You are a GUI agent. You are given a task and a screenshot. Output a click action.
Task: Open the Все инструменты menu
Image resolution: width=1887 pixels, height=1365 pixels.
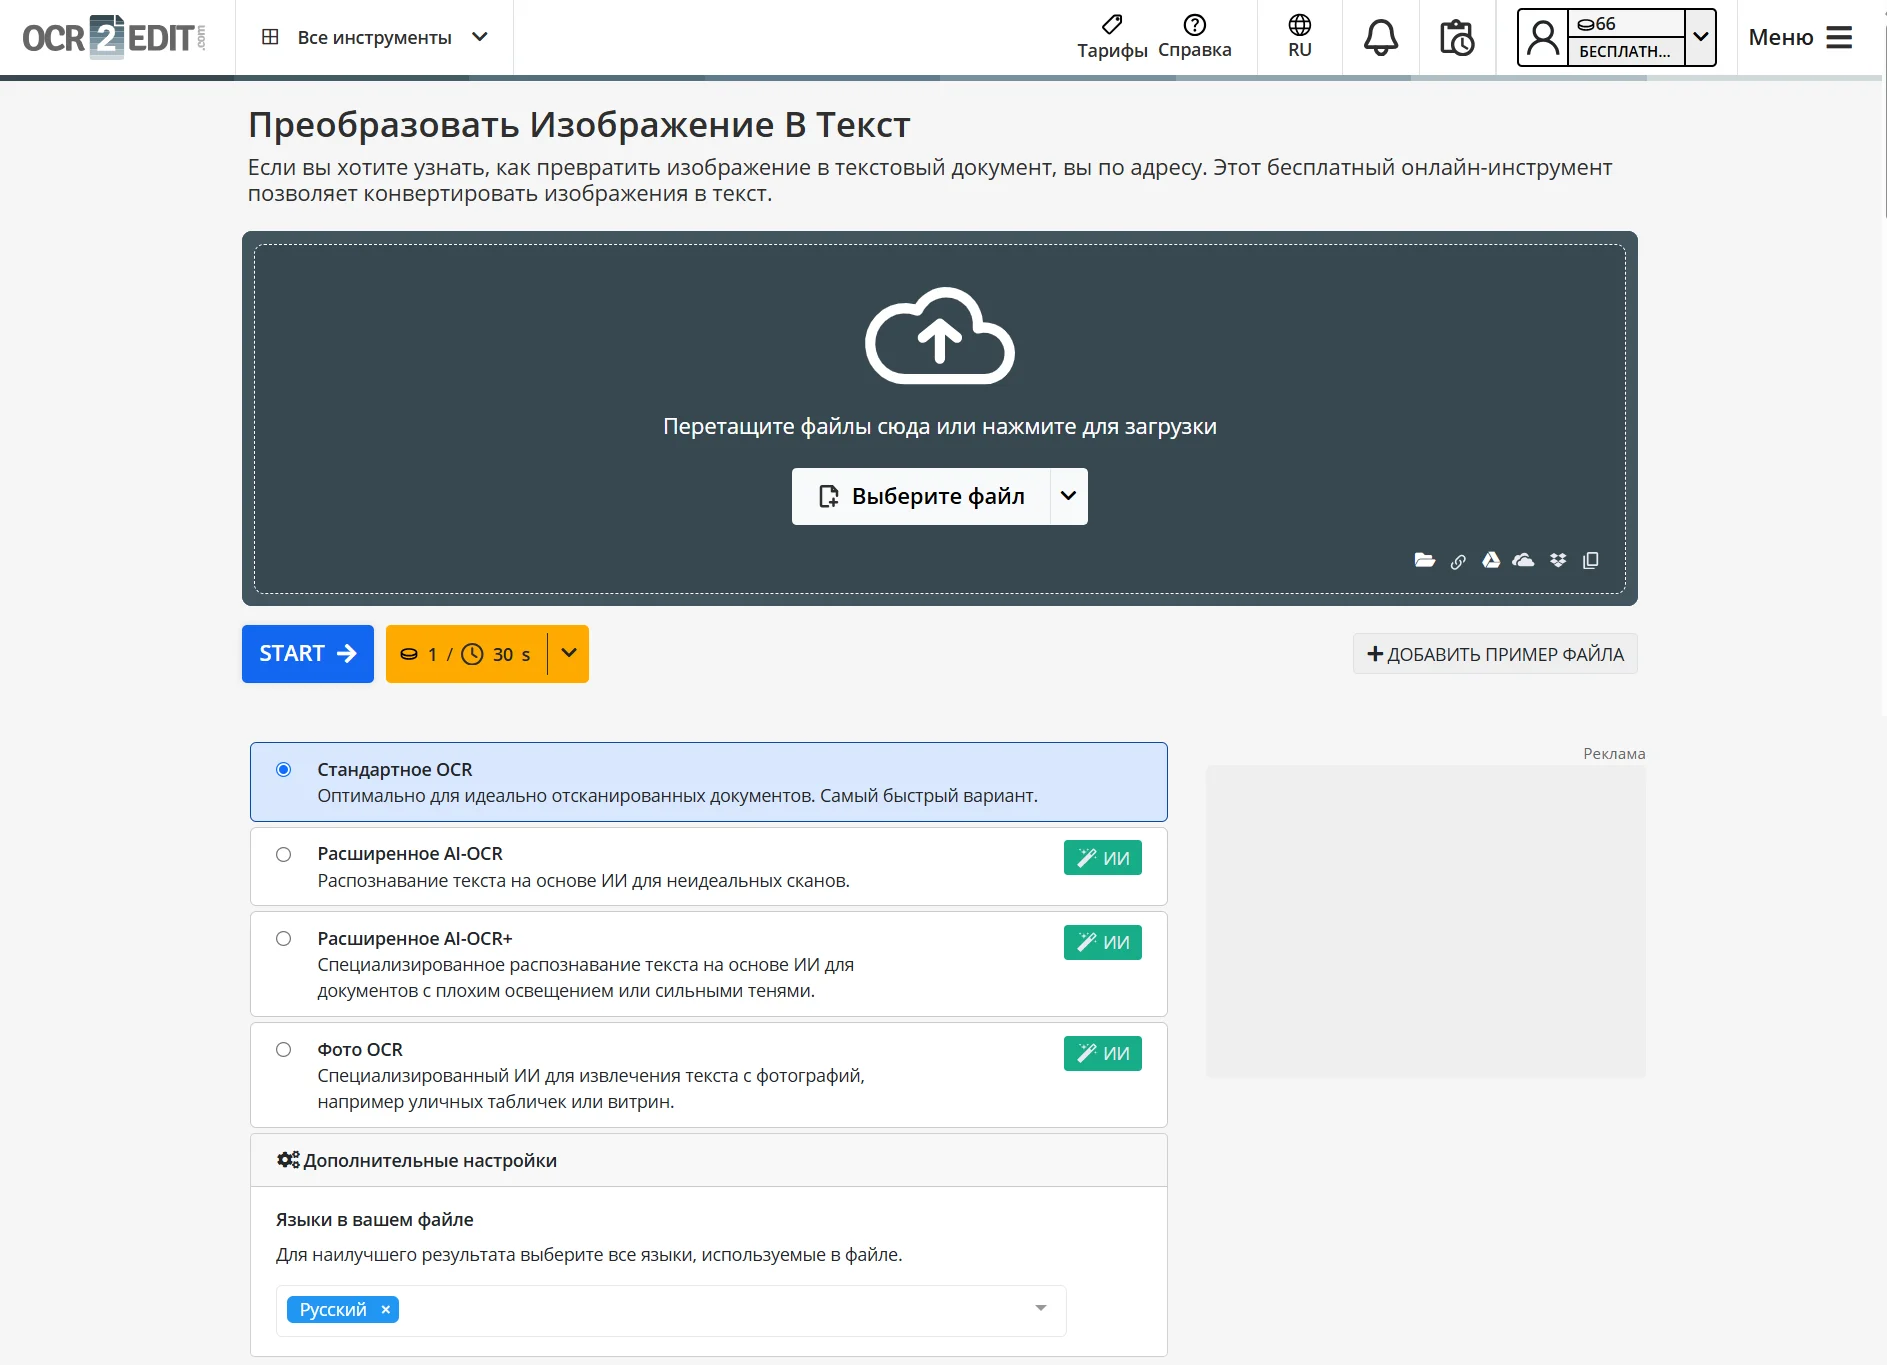[375, 38]
